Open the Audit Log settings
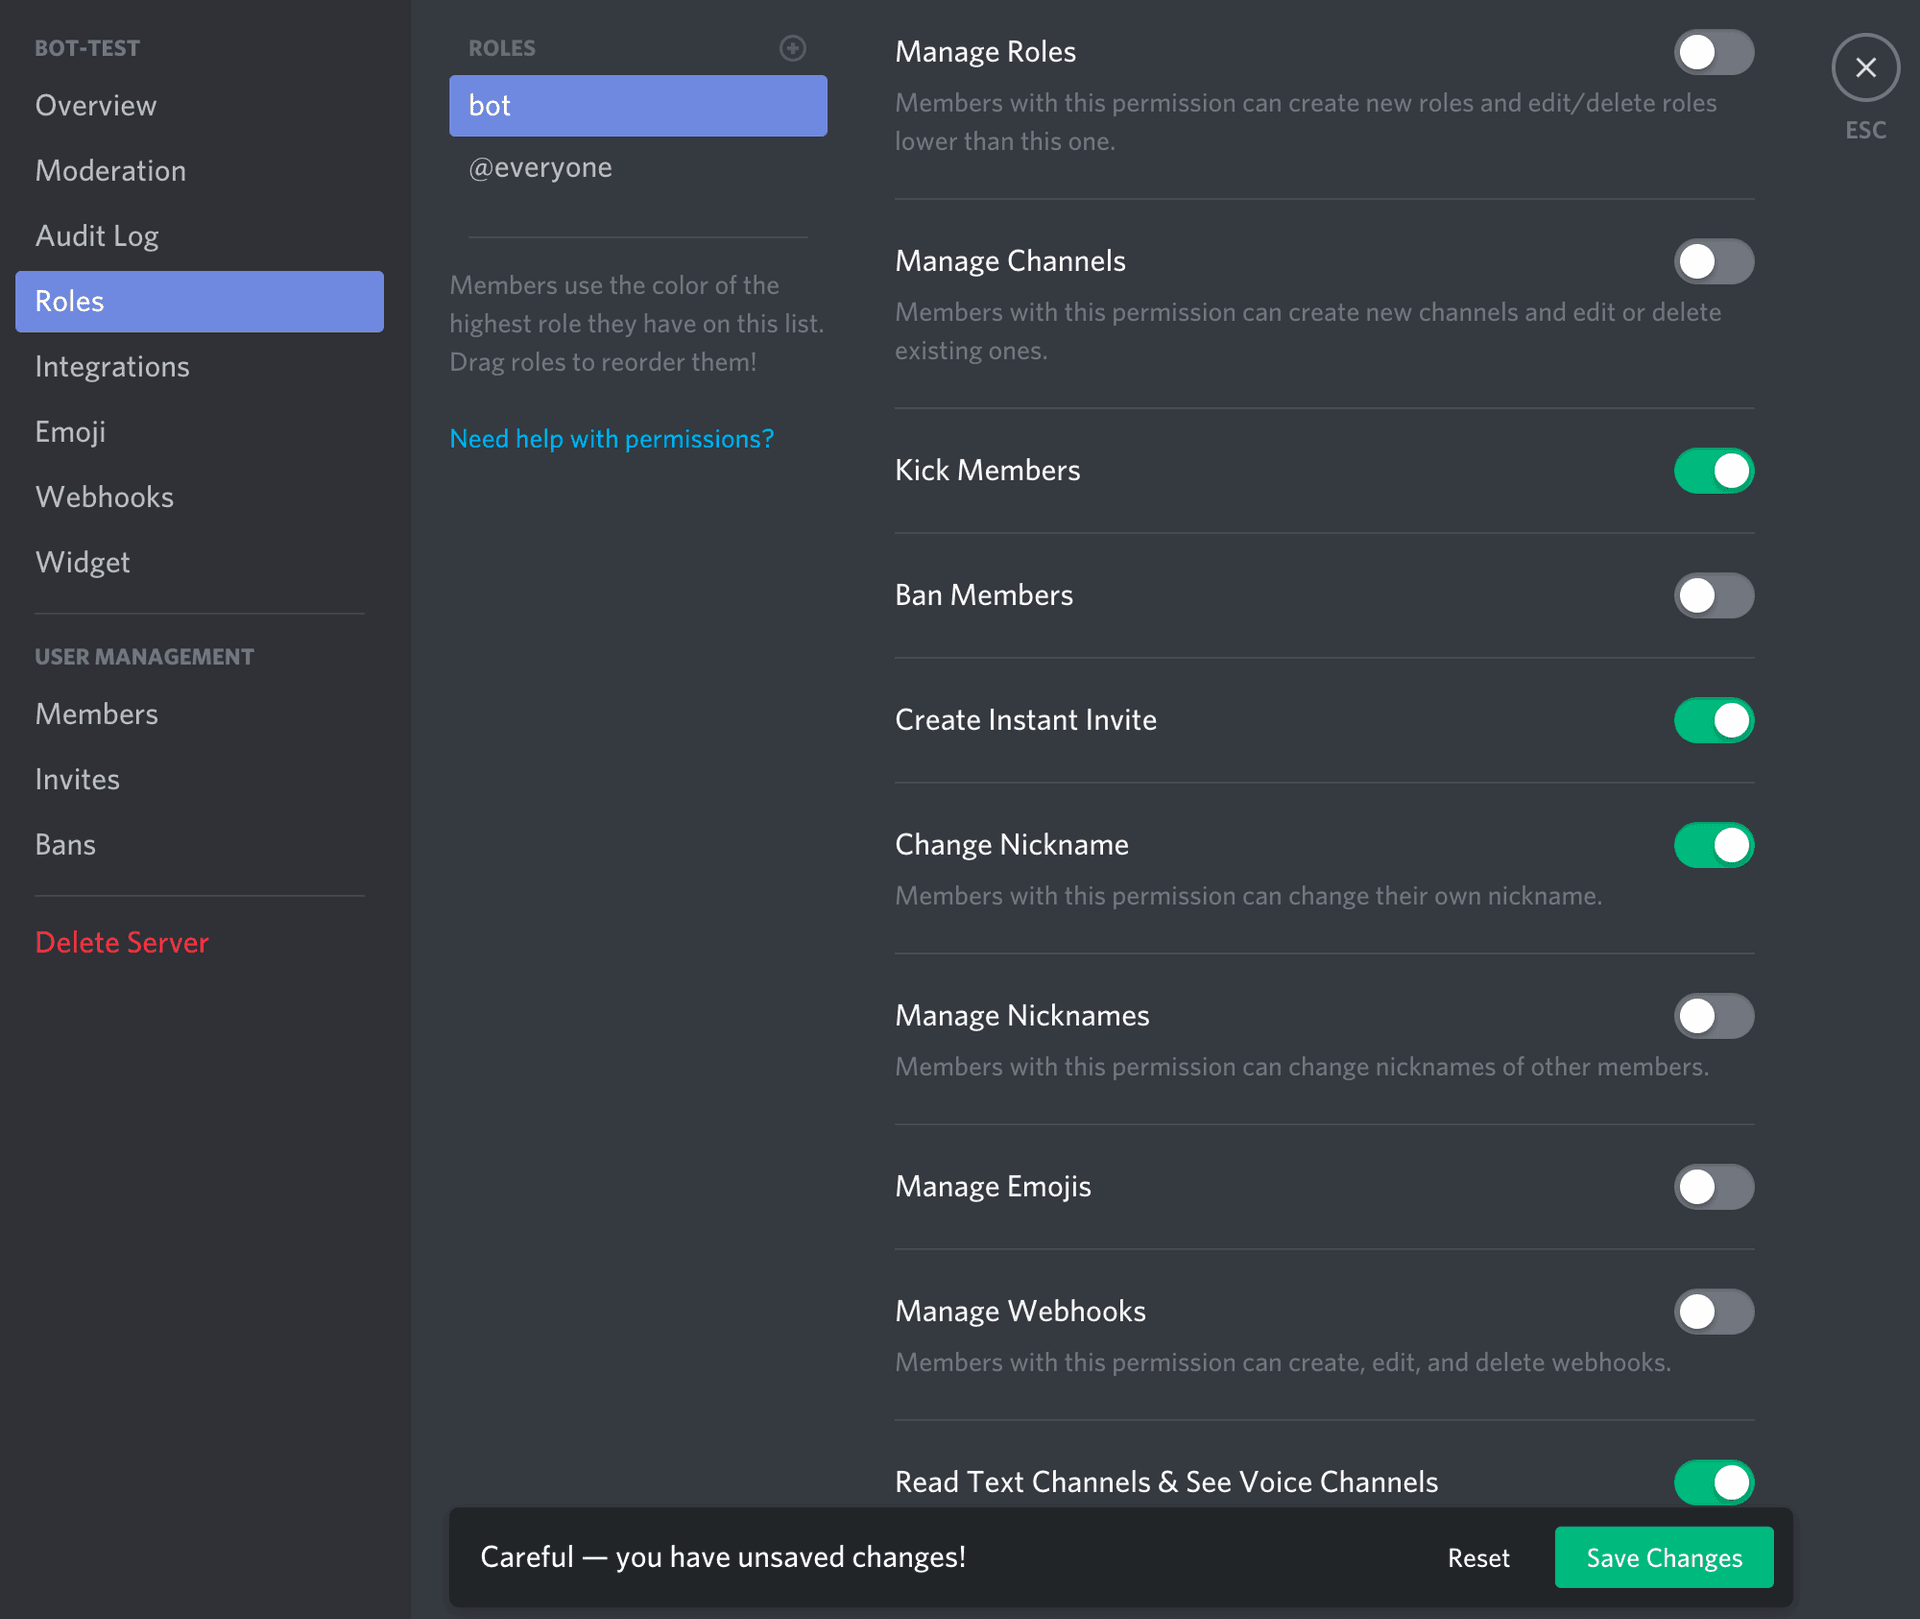This screenshot has height=1619, width=1920. 96,236
